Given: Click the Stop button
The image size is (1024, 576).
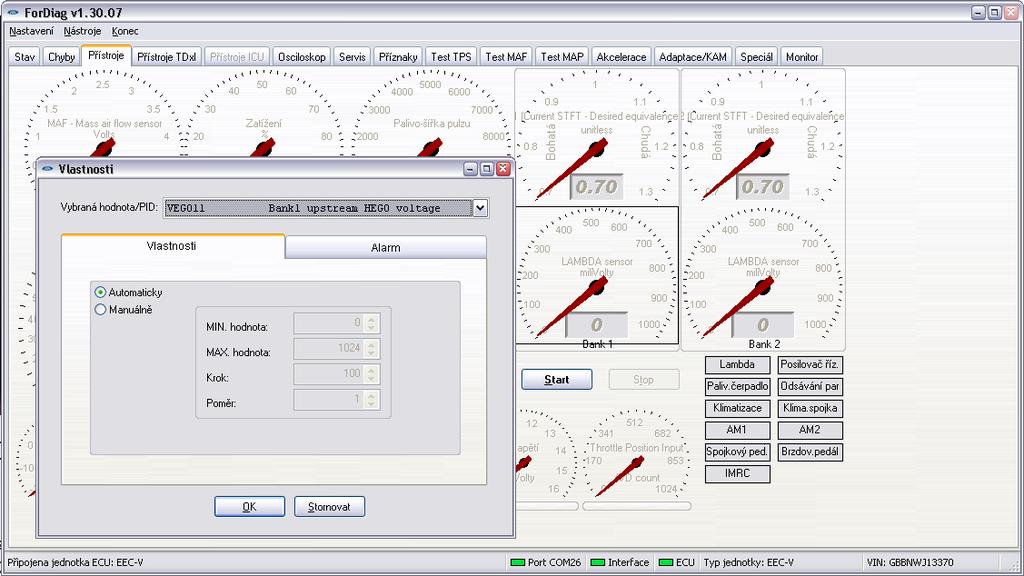Looking at the screenshot, I should (x=643, y=379).
